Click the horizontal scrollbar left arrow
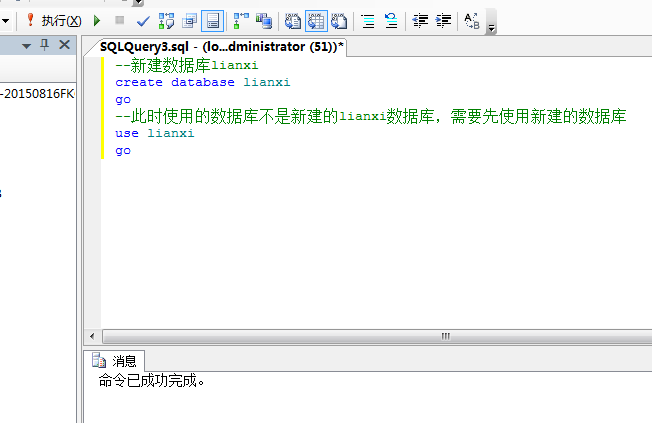 point(92,336)
